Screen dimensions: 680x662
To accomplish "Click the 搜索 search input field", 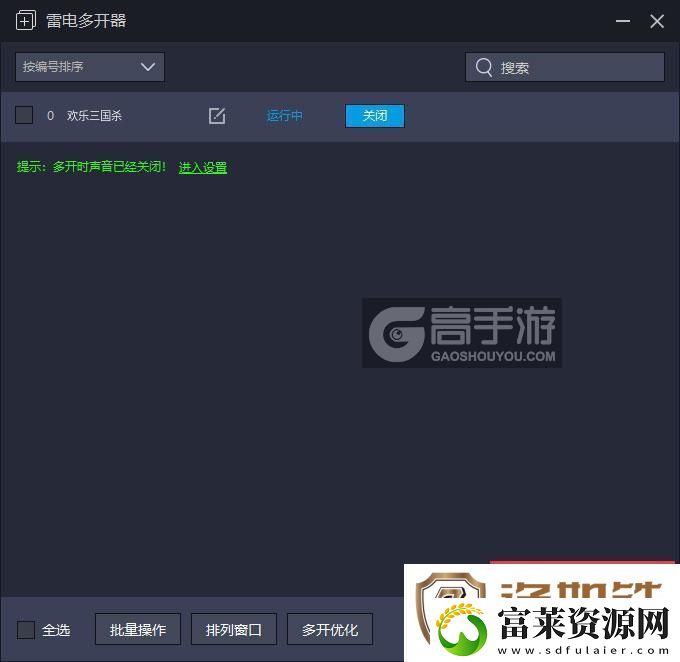I will (x=565, y=67).
